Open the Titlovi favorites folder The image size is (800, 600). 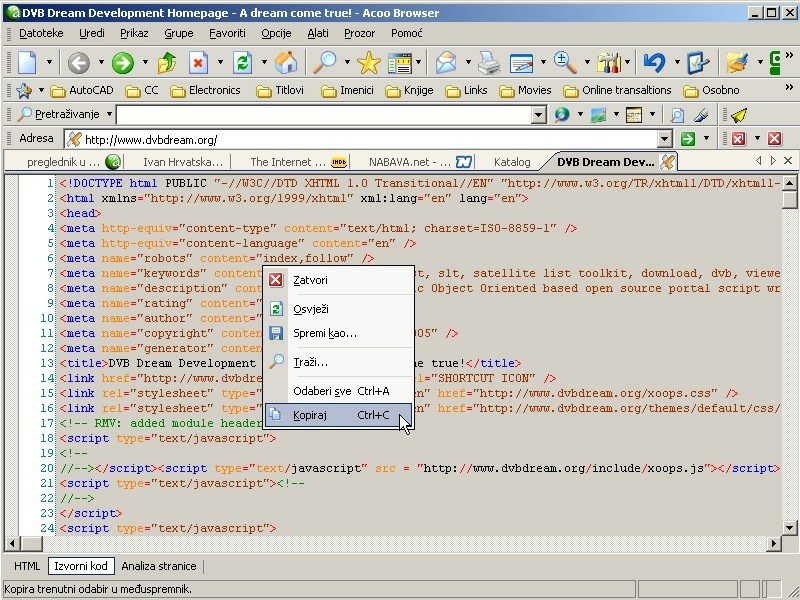point(280,90)
